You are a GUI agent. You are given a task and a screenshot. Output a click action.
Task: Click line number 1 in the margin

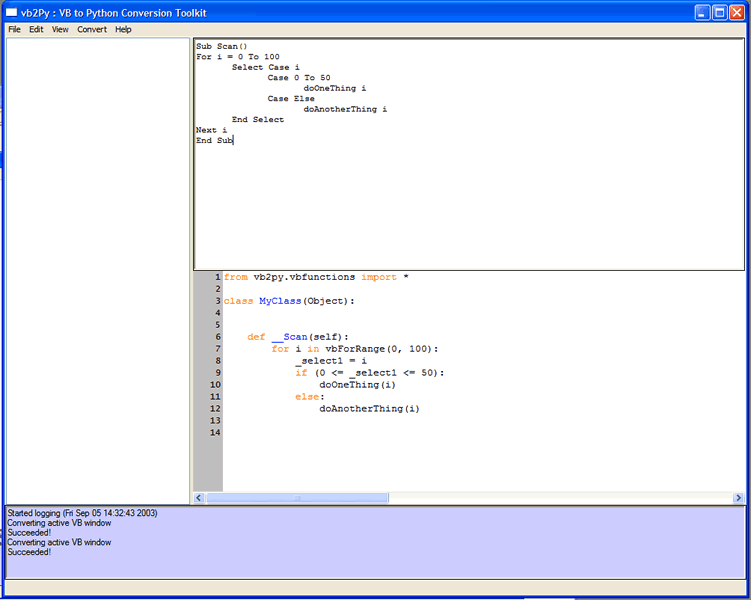click(x=217, y=277)
